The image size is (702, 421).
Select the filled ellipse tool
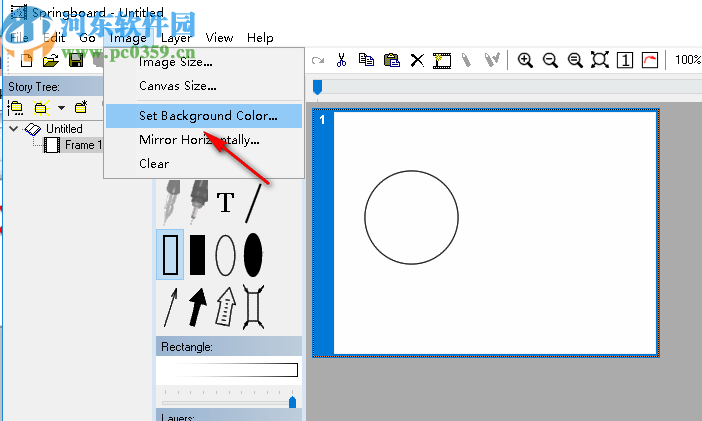pos(254,255)
